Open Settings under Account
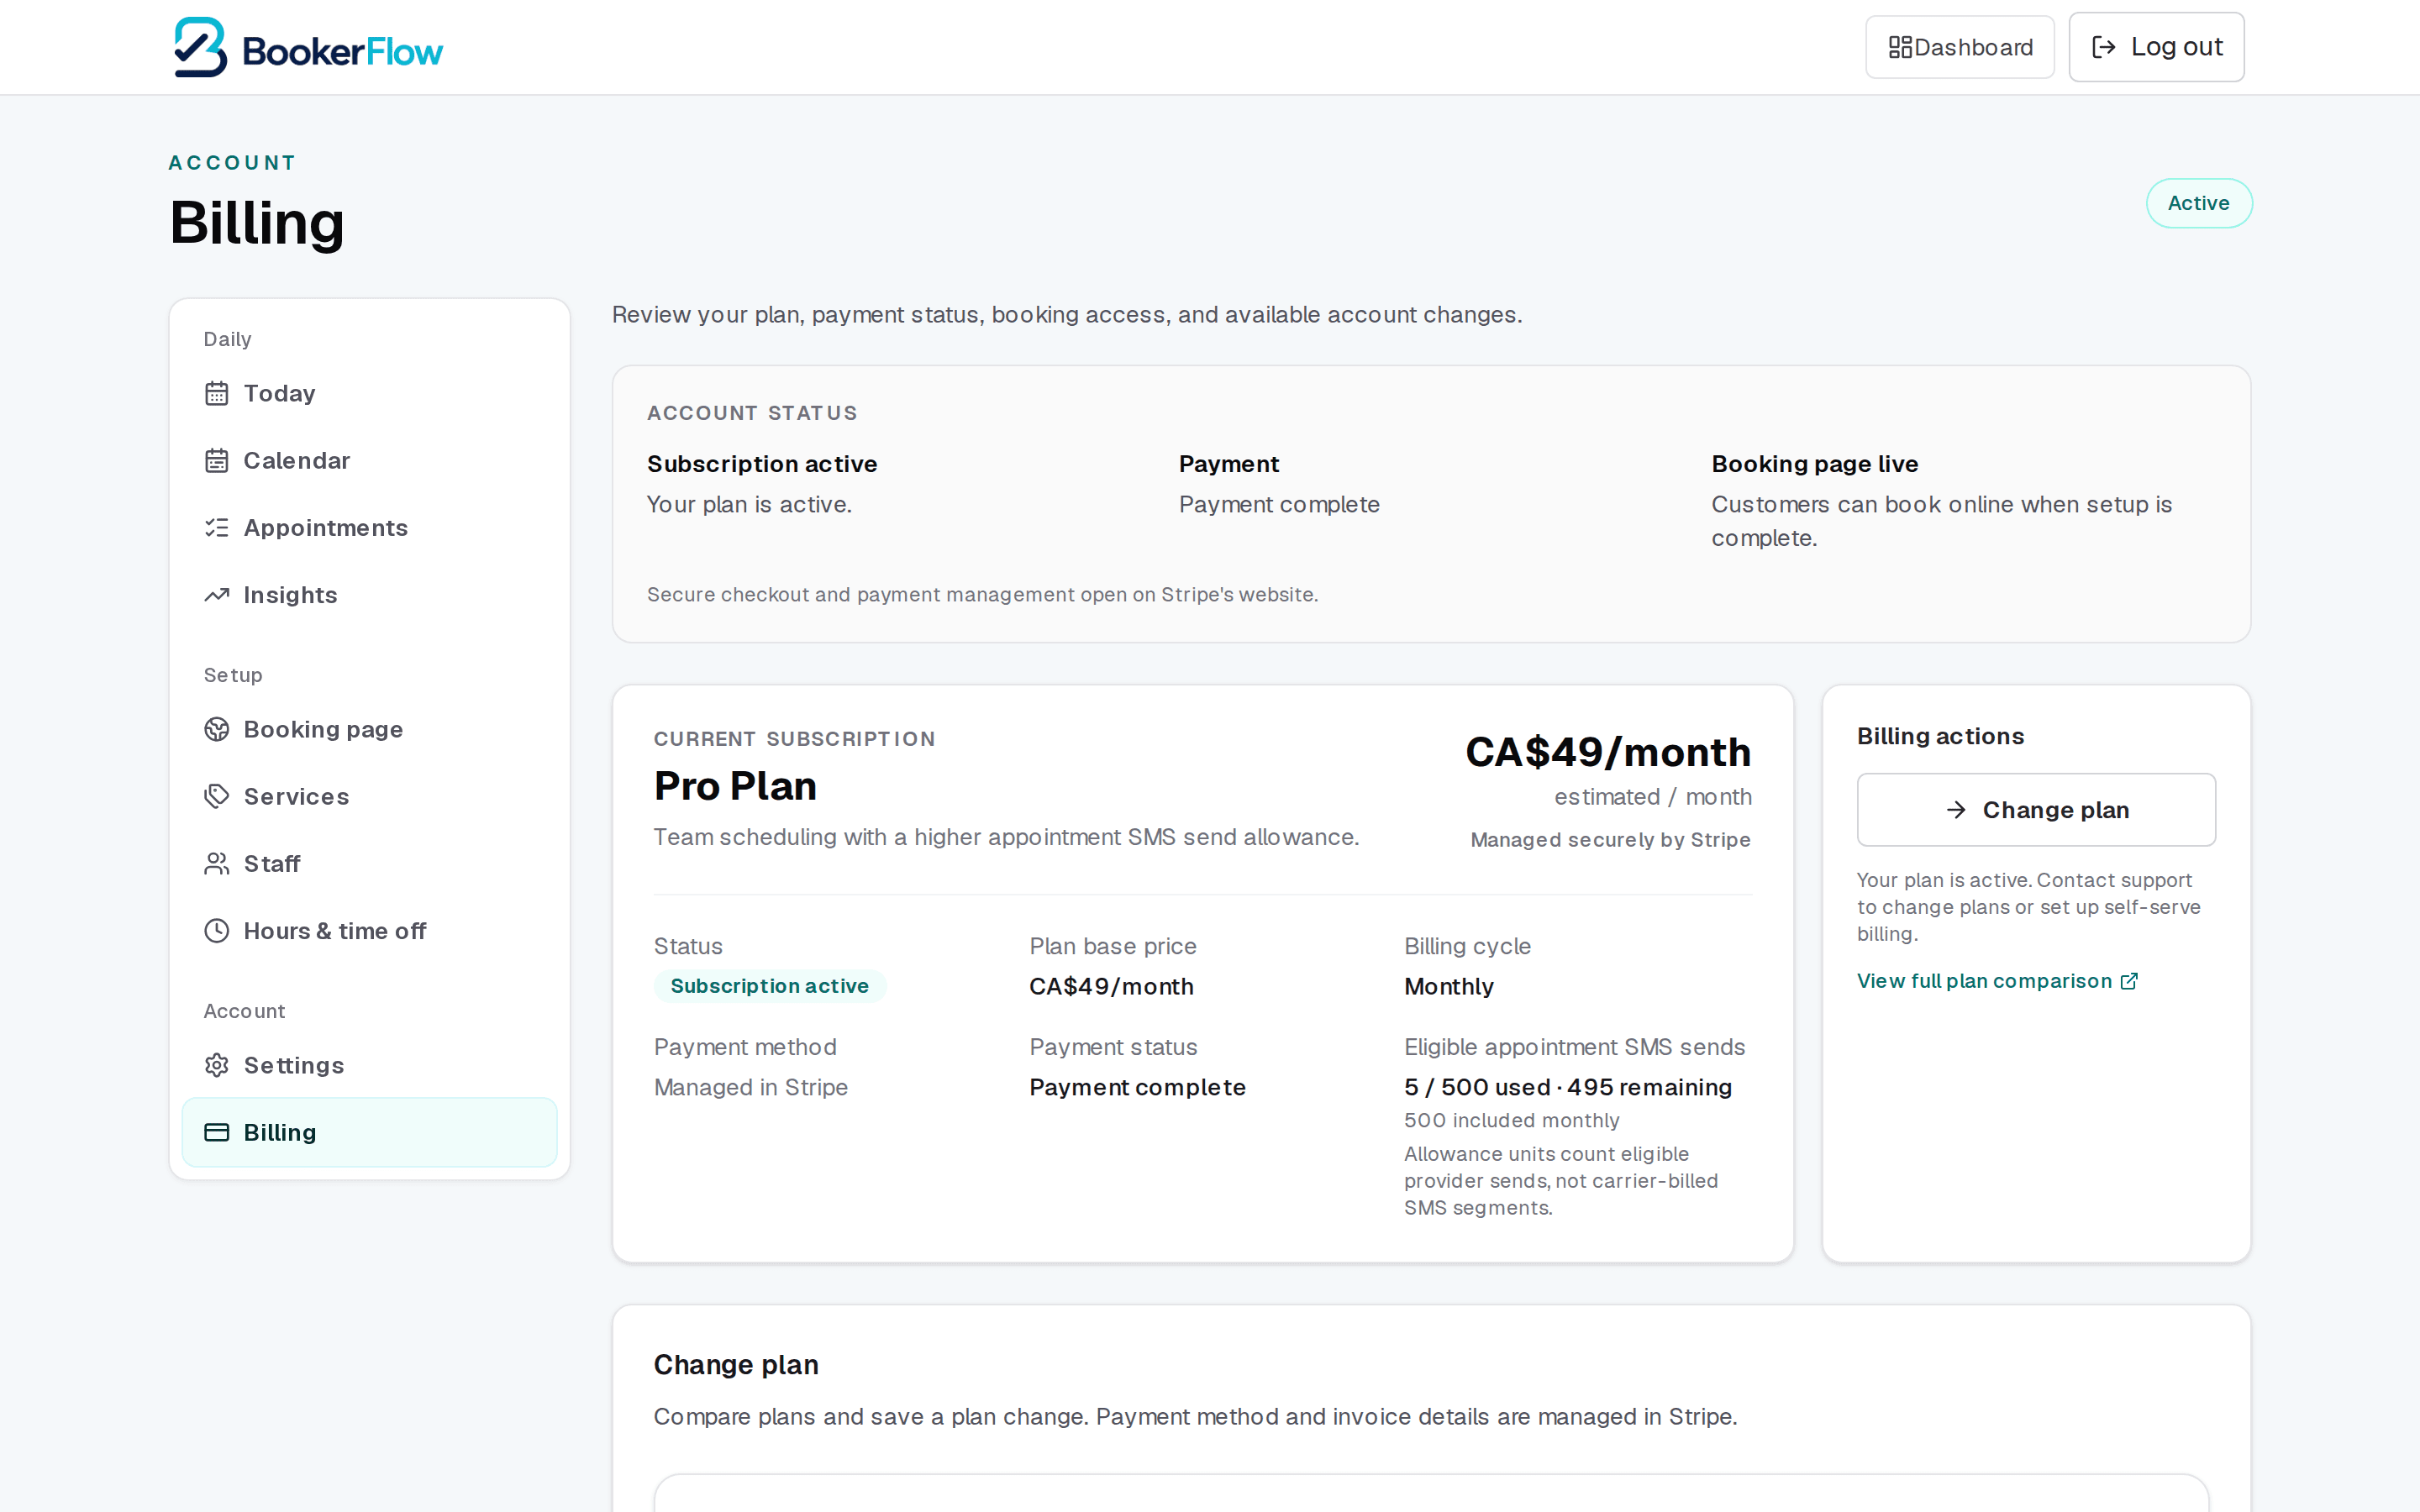 tap(369, 1065)
